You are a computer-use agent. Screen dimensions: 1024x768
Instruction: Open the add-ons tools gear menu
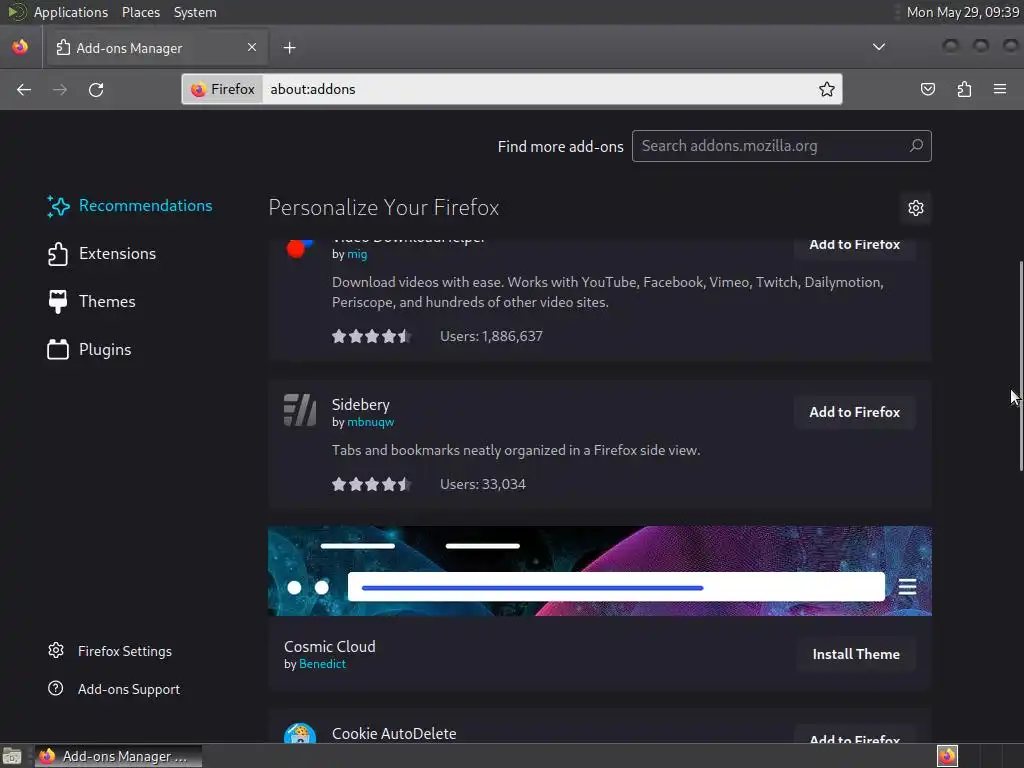[x=916, y=208]
